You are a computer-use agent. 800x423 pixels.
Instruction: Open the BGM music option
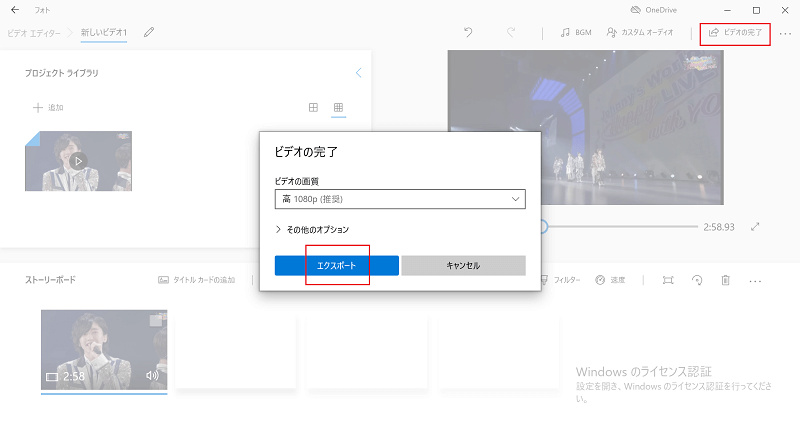(x=576, y=32)
